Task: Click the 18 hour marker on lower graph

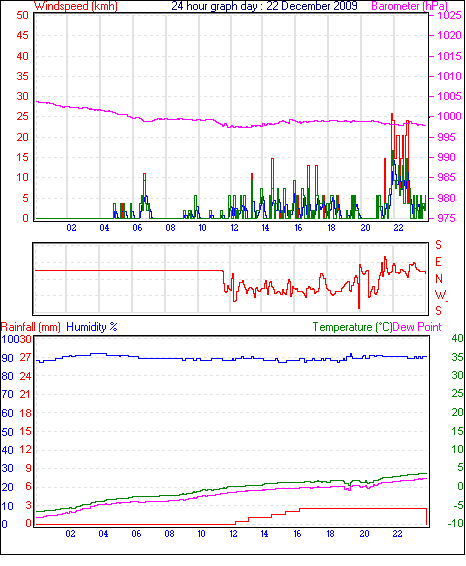Action: click(330, 534)
